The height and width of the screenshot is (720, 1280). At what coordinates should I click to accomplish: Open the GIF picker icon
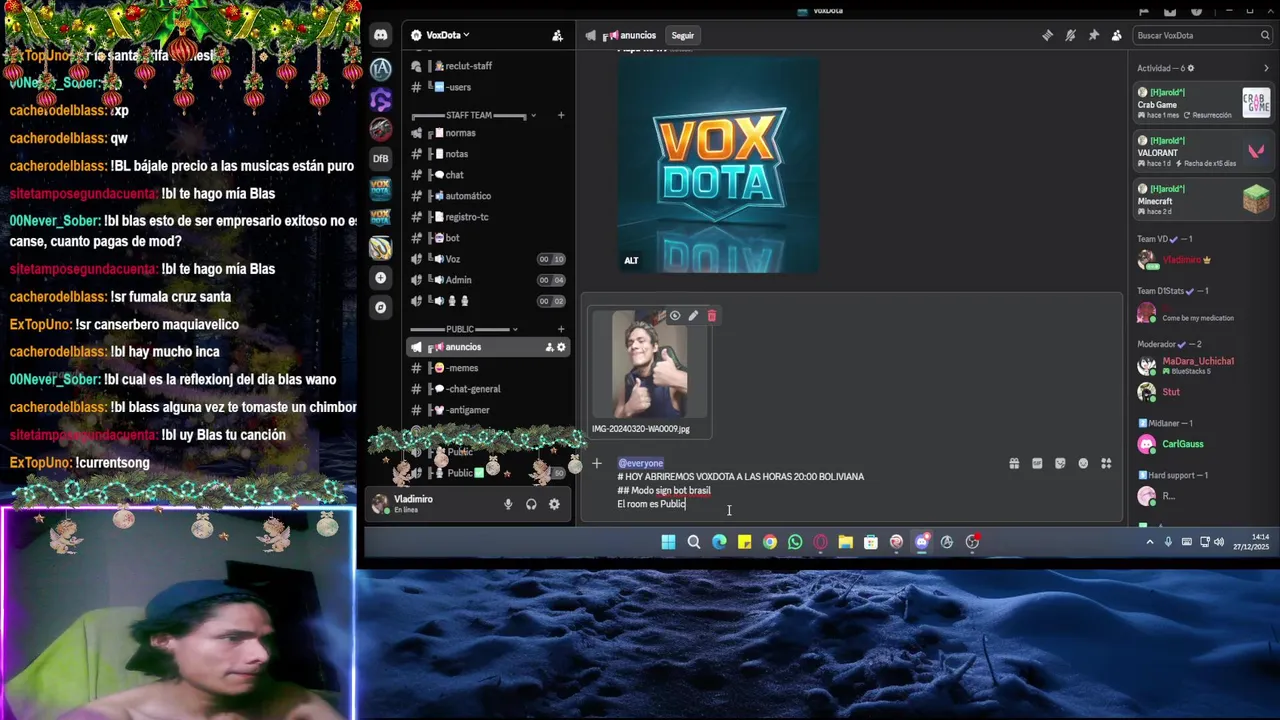(1037, 463)
